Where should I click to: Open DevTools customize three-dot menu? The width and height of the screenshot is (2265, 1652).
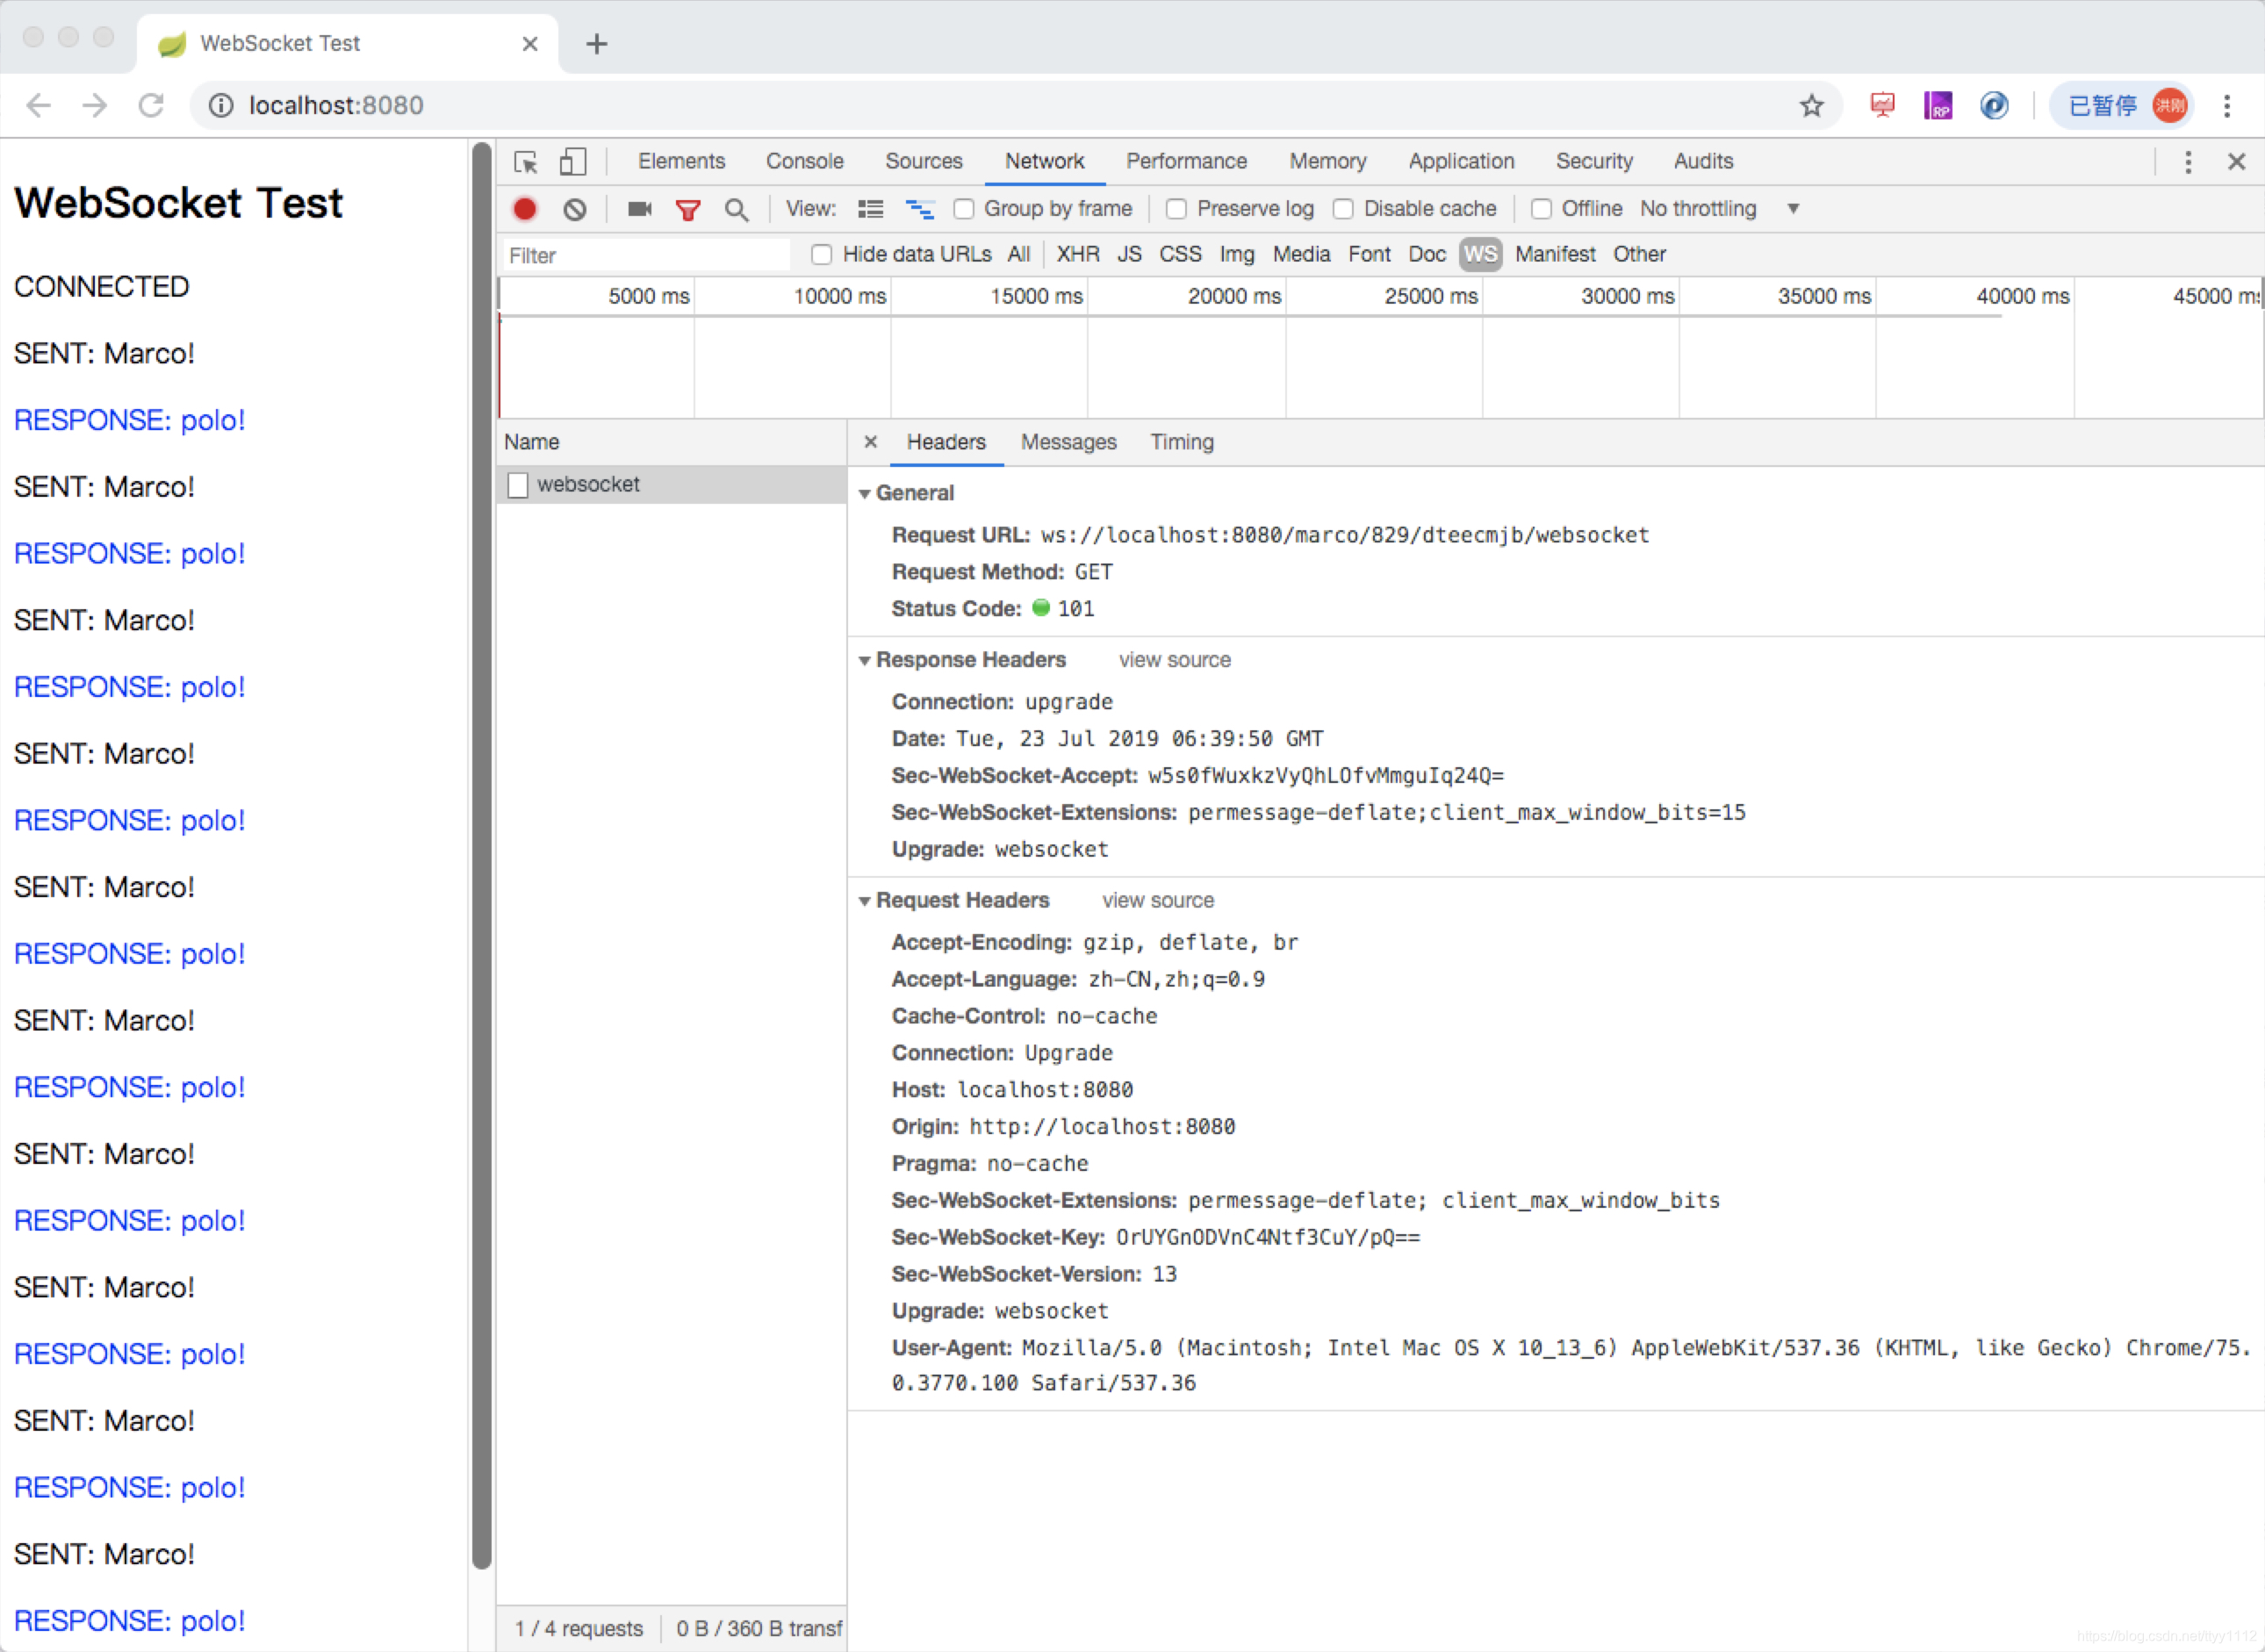(2188, 162)
